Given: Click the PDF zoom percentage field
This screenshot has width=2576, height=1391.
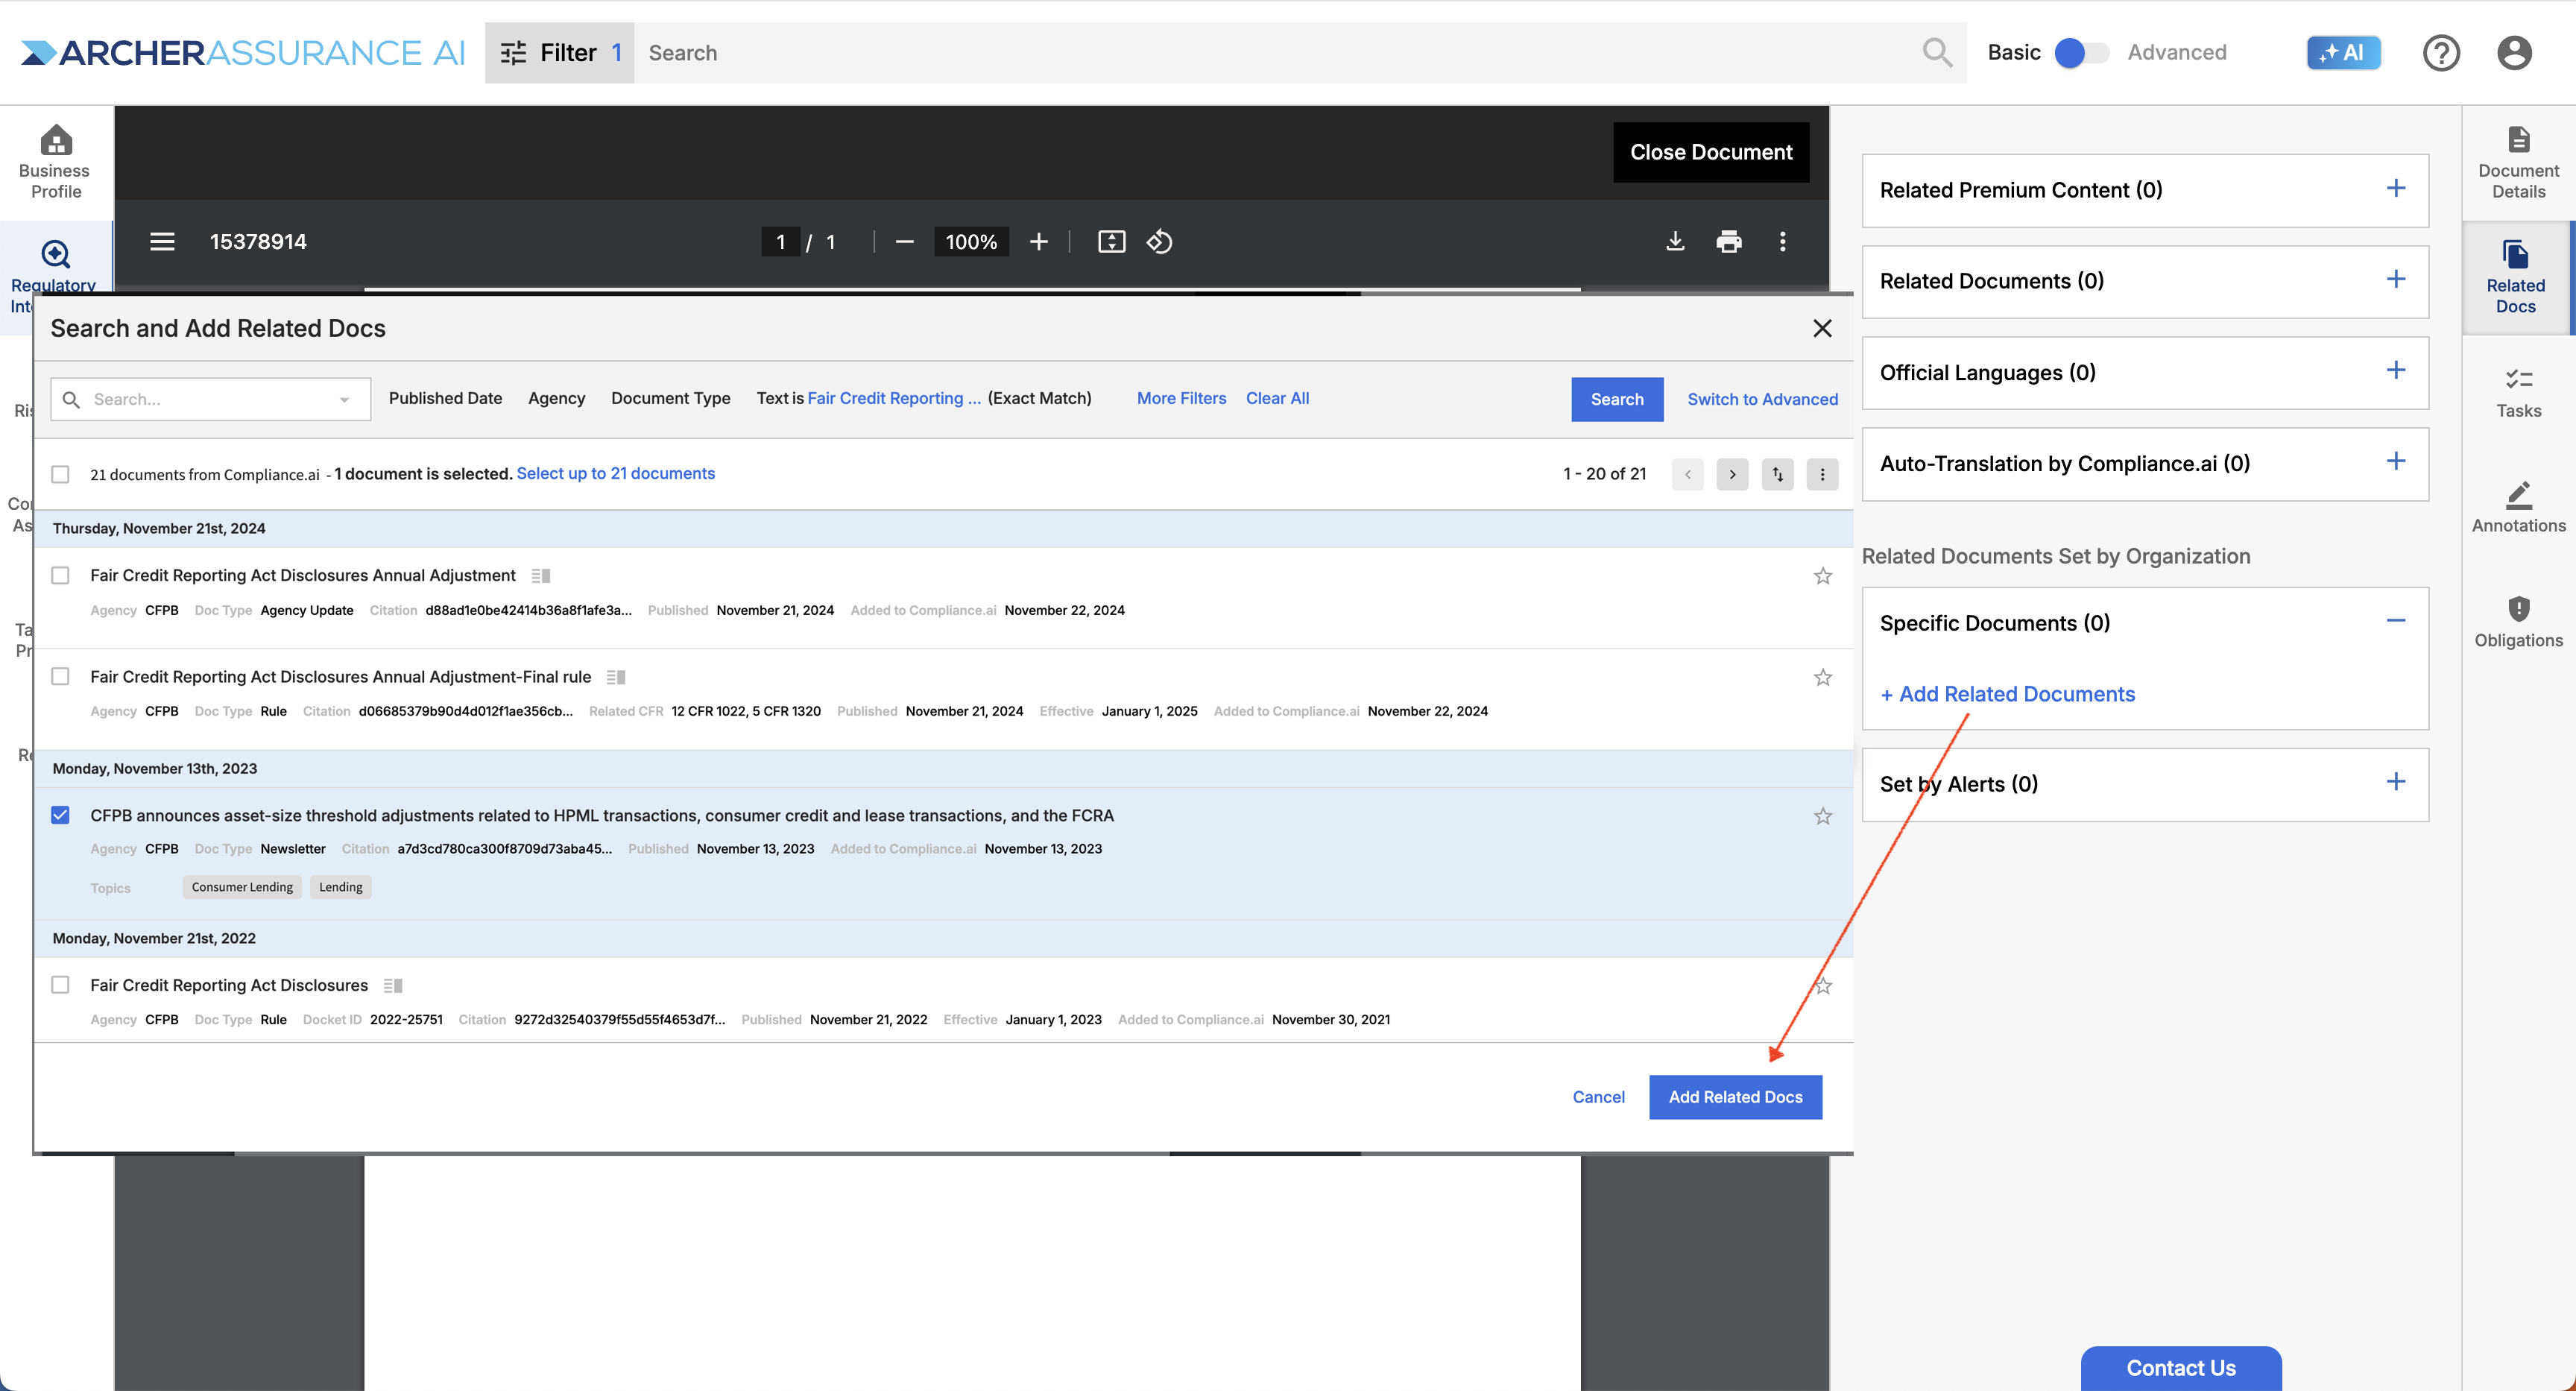Looking at the screenshot, I should point(970,241).
